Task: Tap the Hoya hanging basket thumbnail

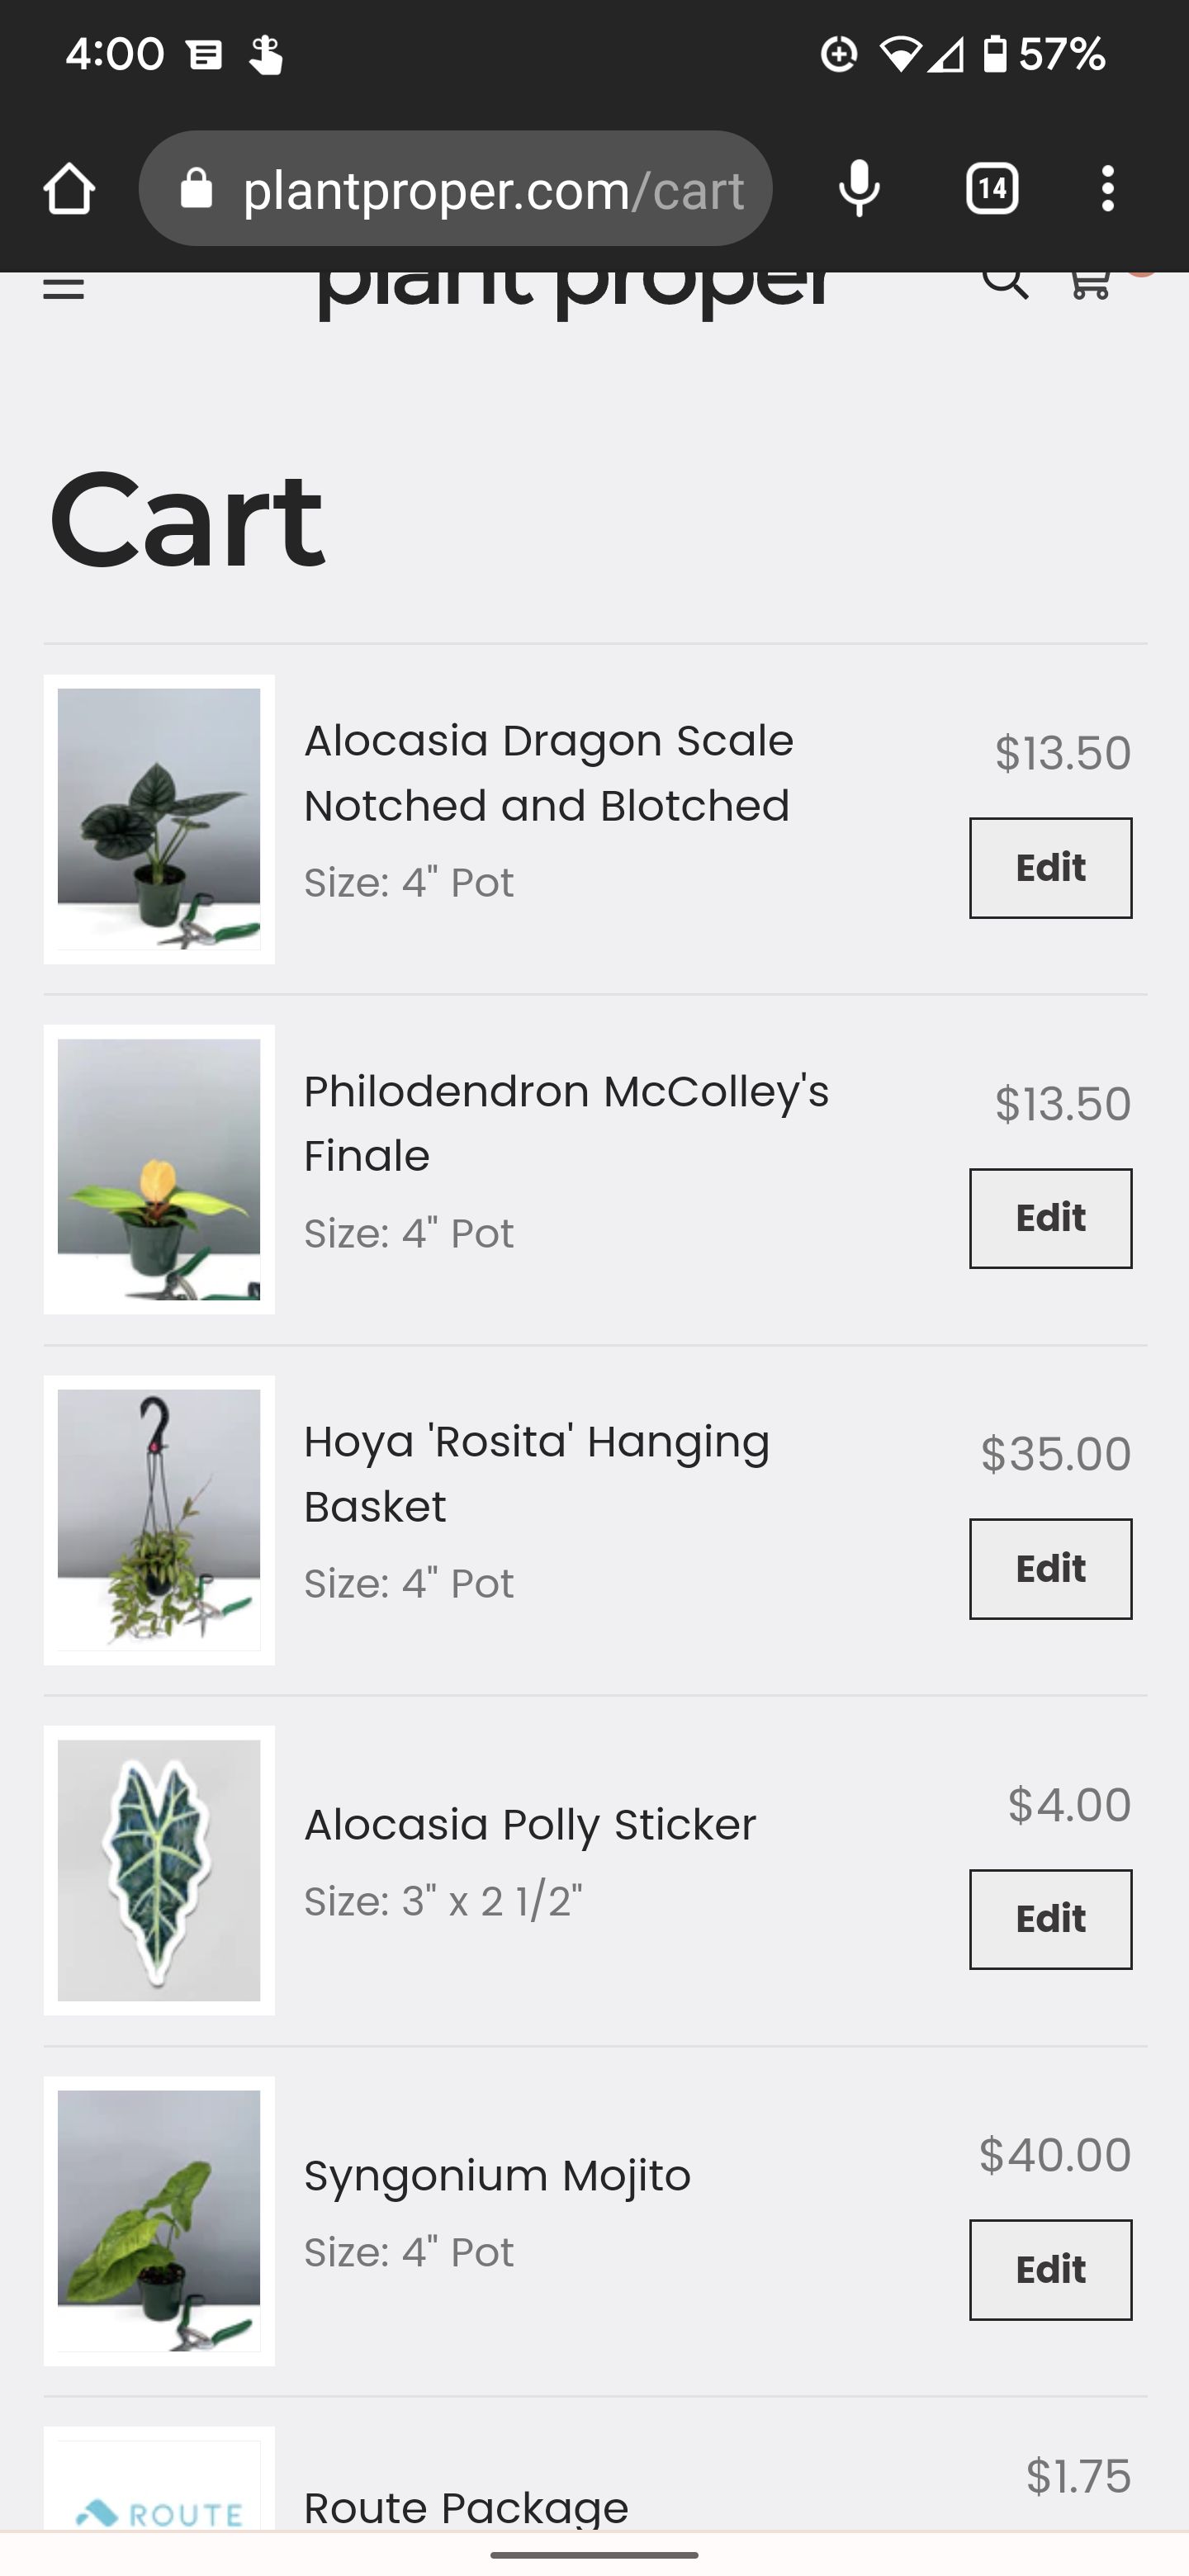Action: 159,1520
